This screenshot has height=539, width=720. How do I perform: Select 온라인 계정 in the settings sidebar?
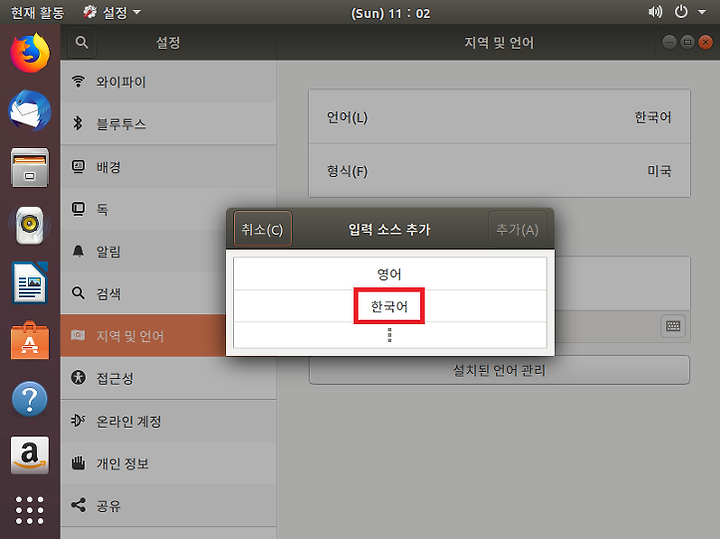tap(169, 421)
